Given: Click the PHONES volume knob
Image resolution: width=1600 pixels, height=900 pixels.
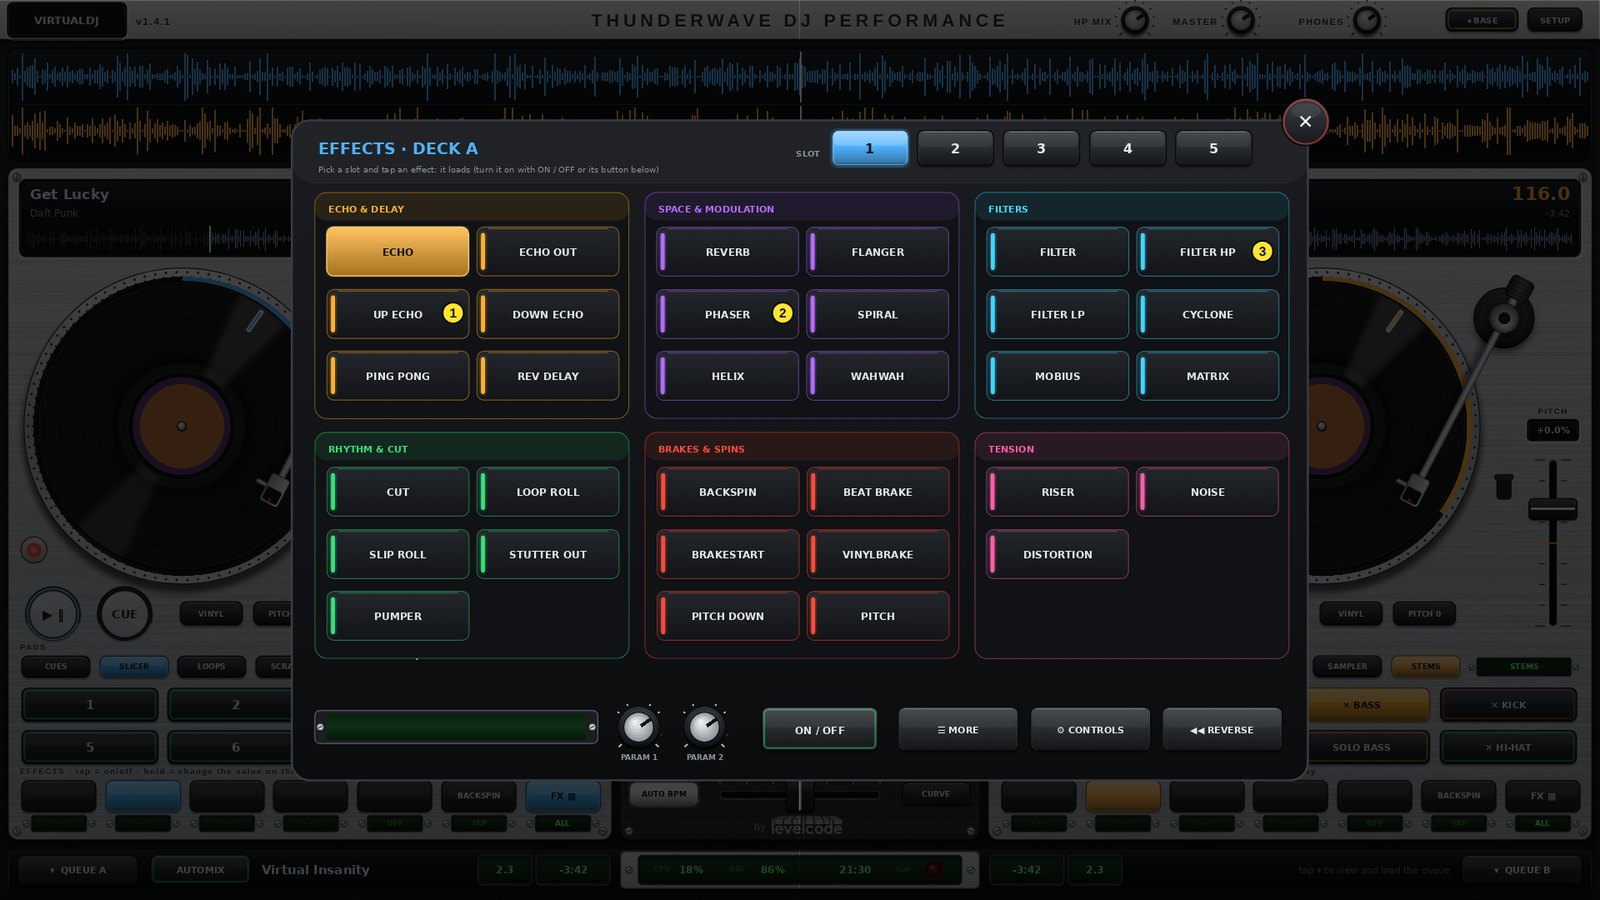Looking at the screenshot, I should pyautogui.click(x=1367, y=20).
